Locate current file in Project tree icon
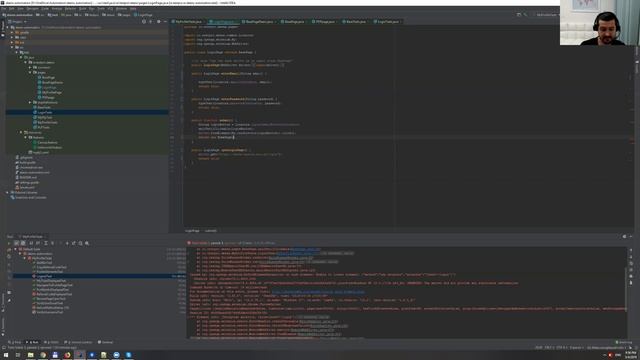Screen dimensions: 640x360 144,22
